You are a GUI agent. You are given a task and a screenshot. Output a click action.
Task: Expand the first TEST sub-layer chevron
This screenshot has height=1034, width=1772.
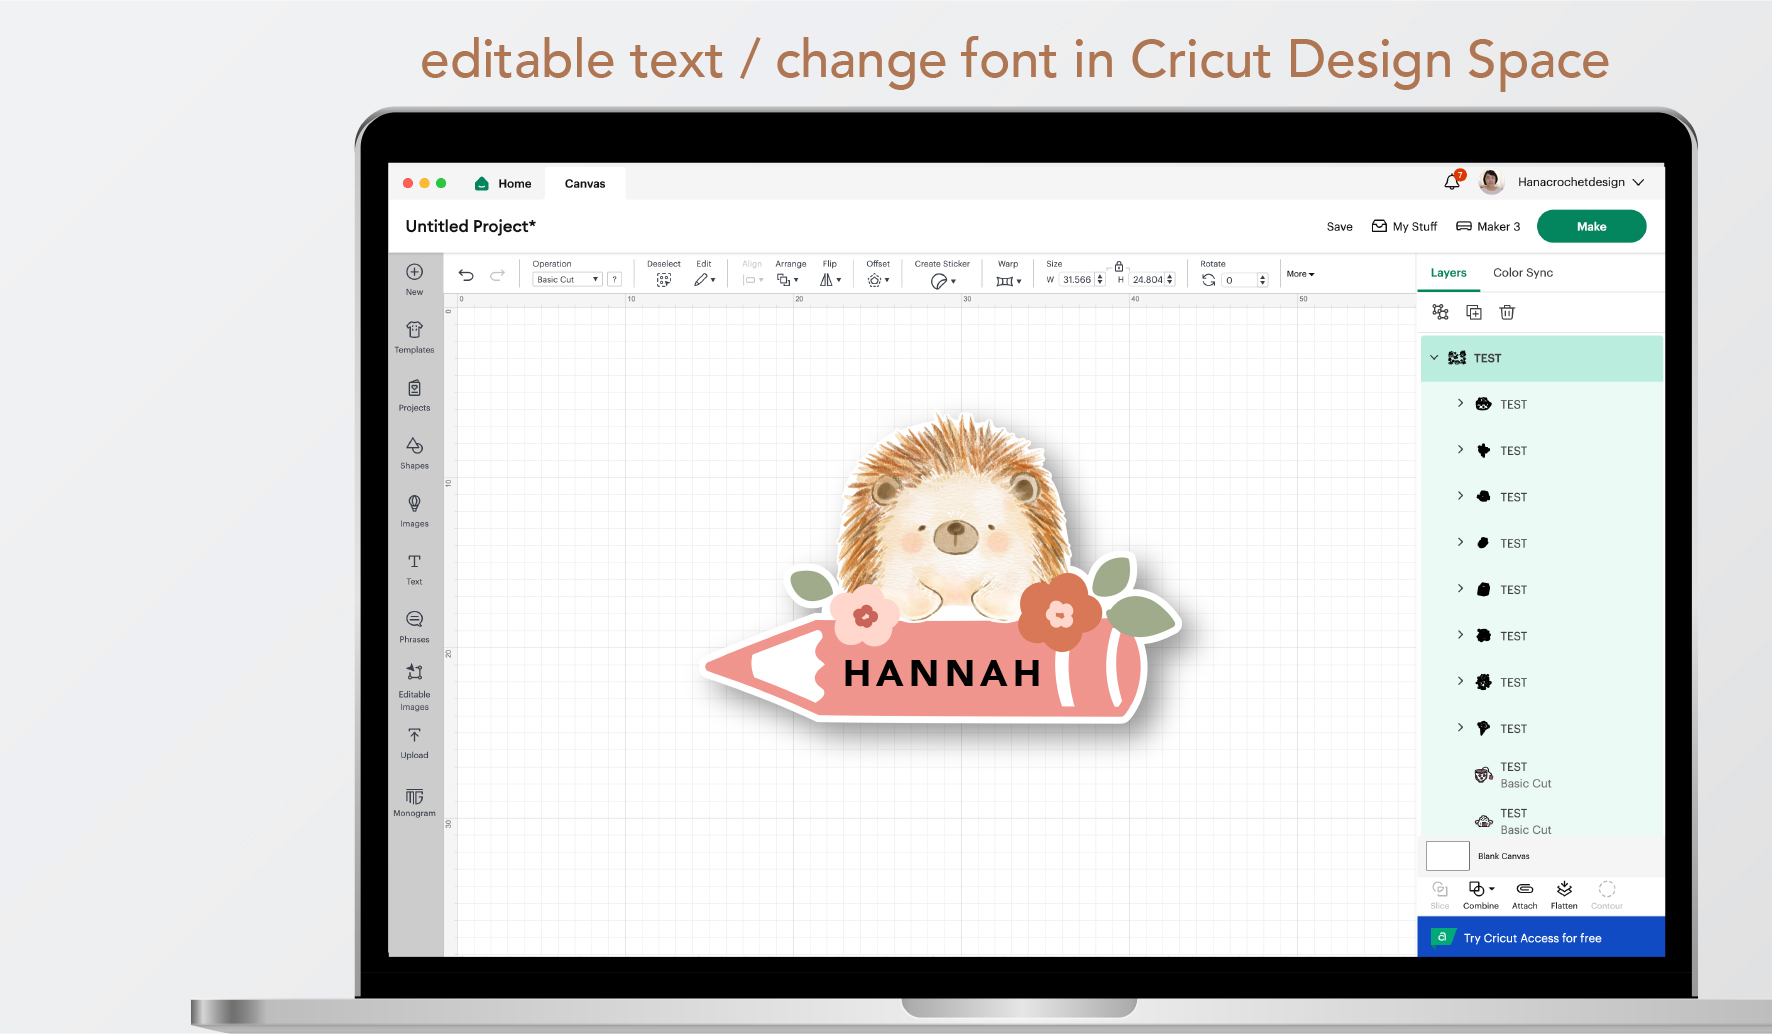tap(1460, 403)
